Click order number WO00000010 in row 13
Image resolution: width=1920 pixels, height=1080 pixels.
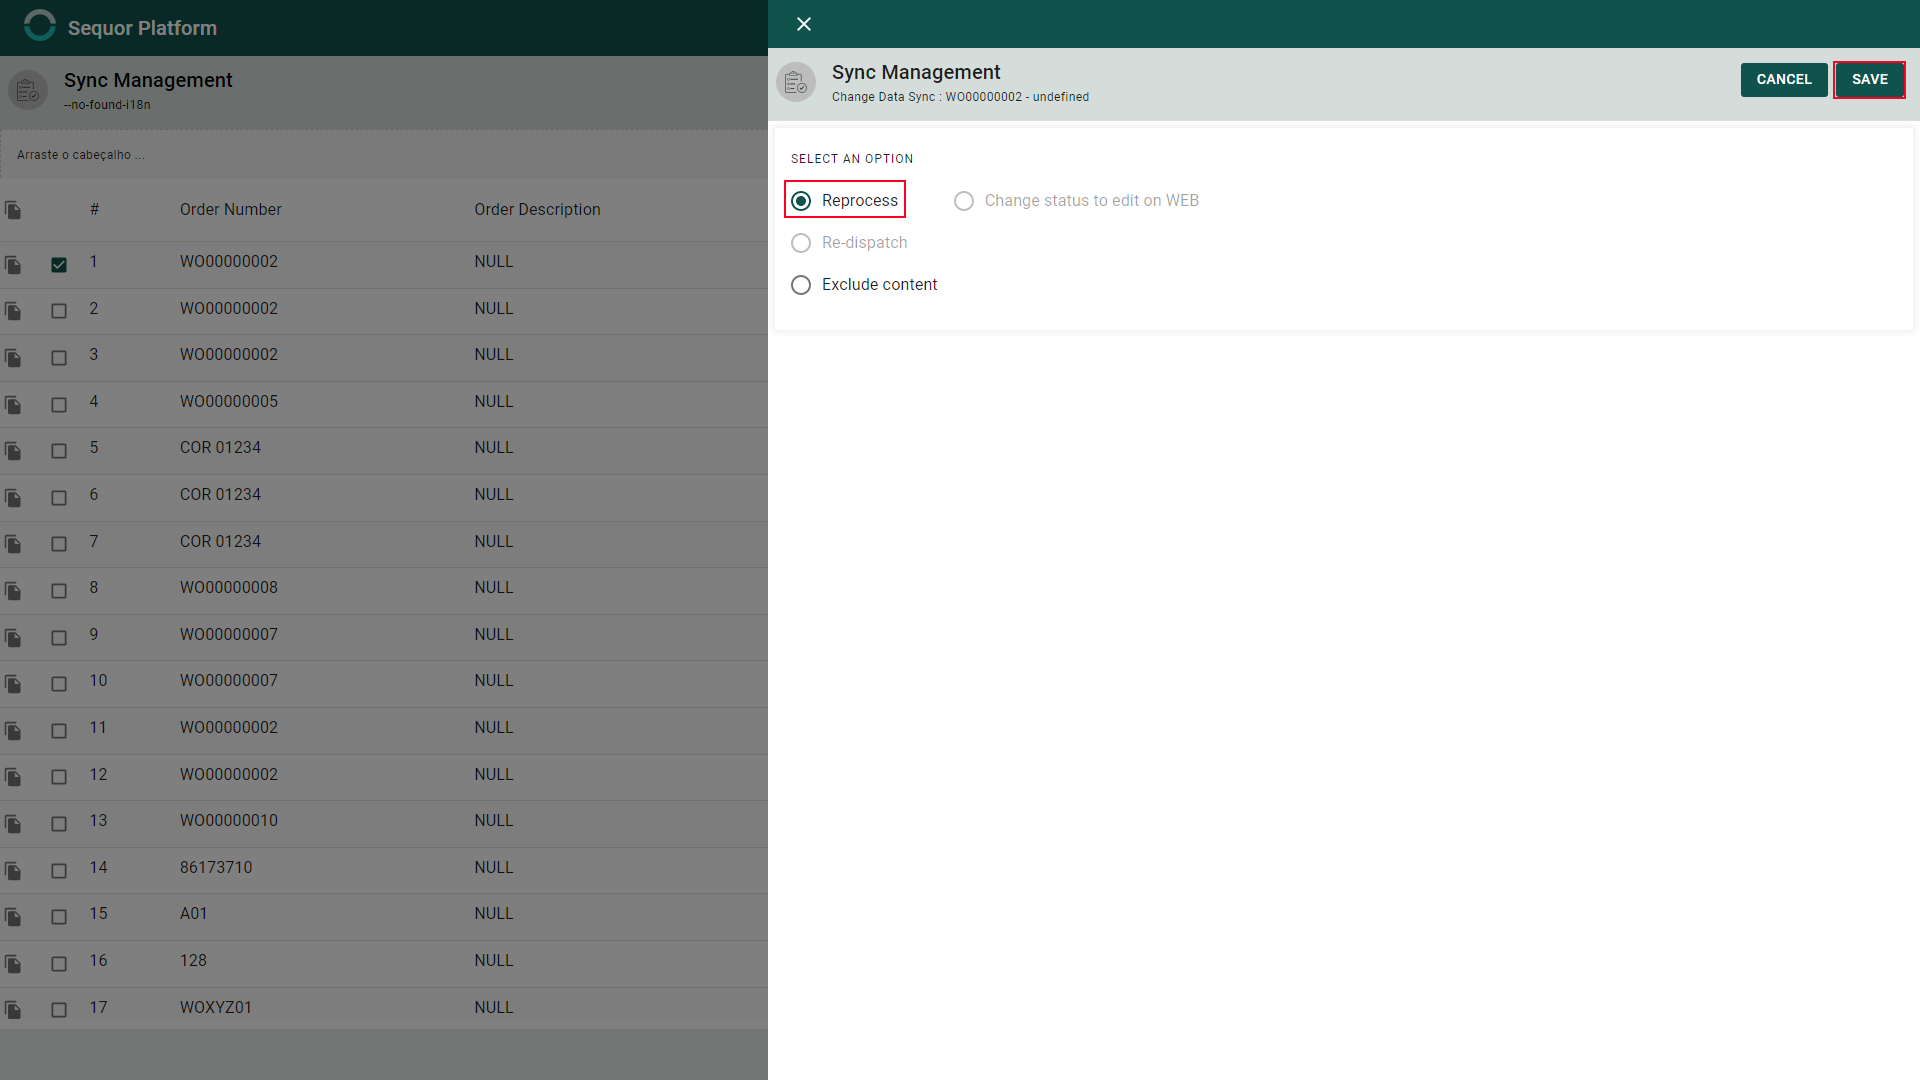point(229,820)
